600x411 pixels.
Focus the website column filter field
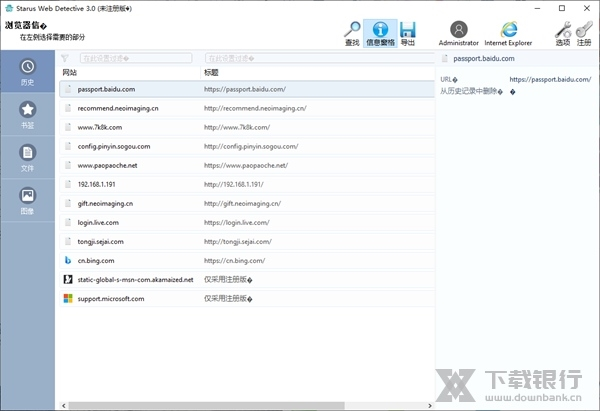[136, 58]
